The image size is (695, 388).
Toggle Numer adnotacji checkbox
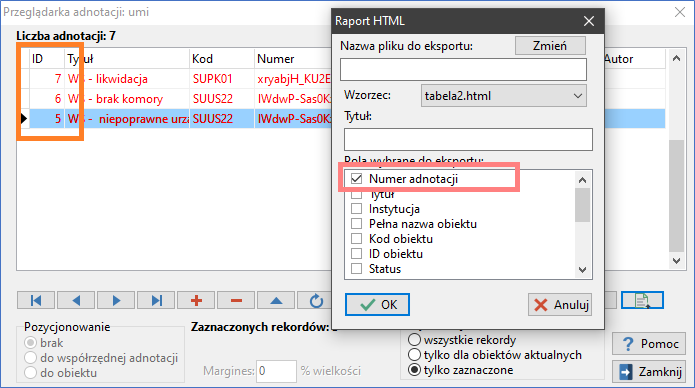click(x=356, y=179)
